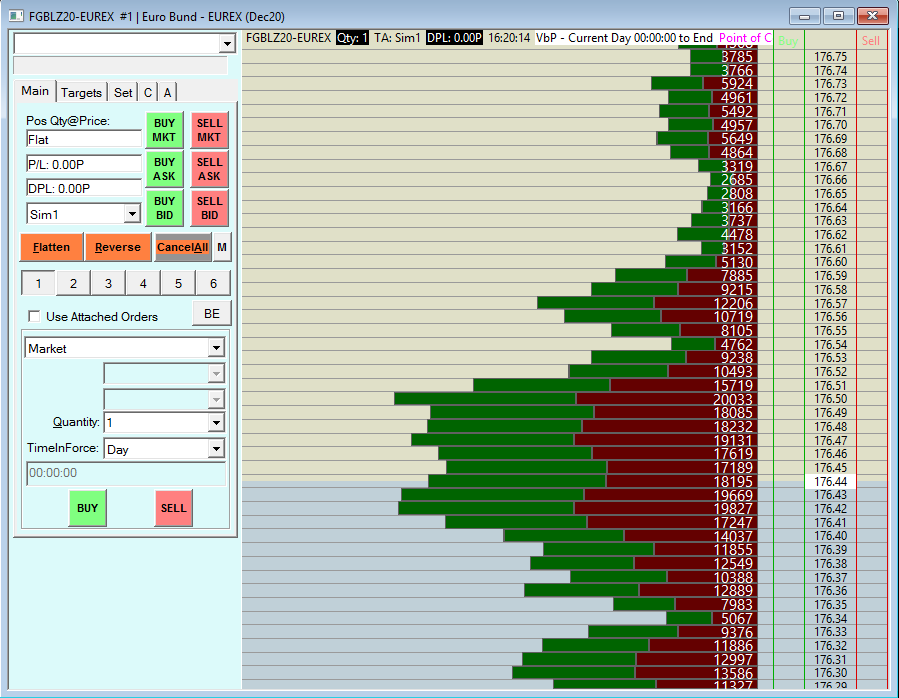Click the SELL ASK button
This screenshot has height=698, width=899.
tap(209, 169)
